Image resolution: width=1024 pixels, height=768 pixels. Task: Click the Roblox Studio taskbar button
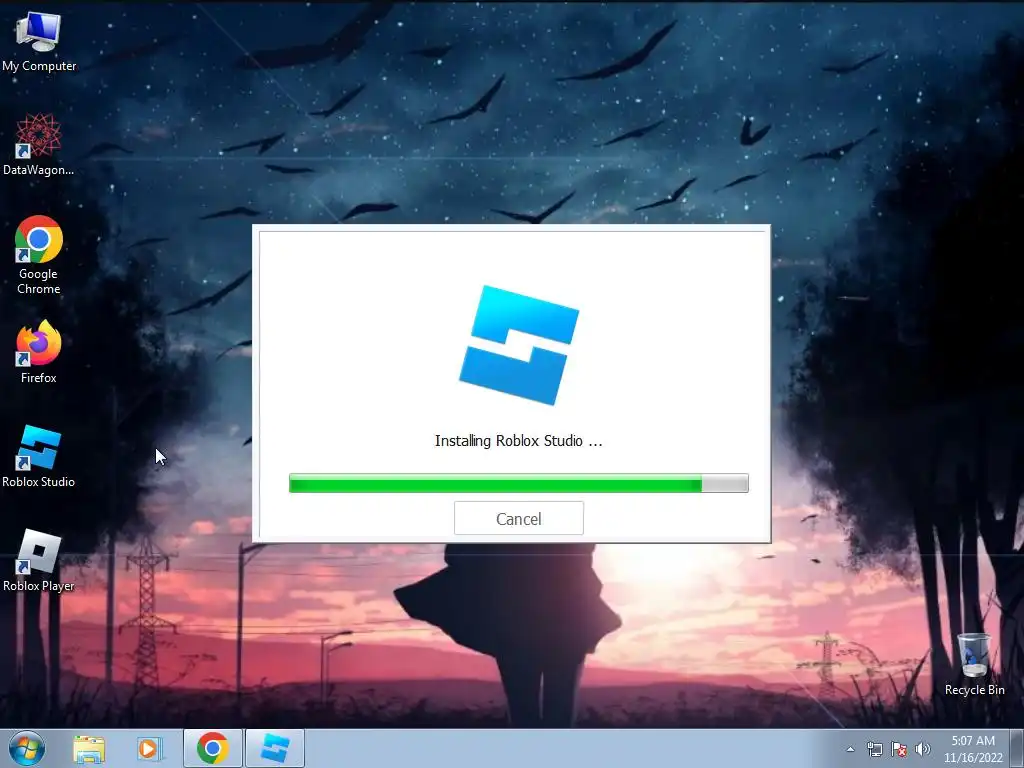(275, 748)
